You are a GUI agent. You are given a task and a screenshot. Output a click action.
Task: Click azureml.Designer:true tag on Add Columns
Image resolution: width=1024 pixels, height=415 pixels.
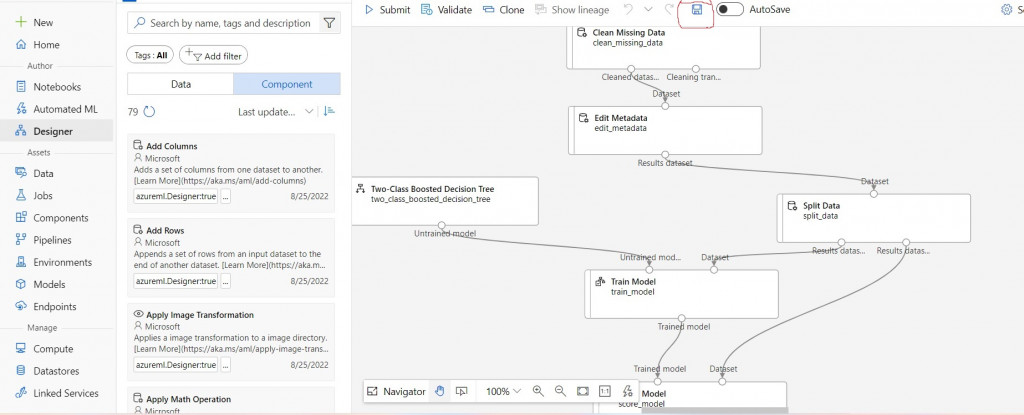(x=176, y=196)
